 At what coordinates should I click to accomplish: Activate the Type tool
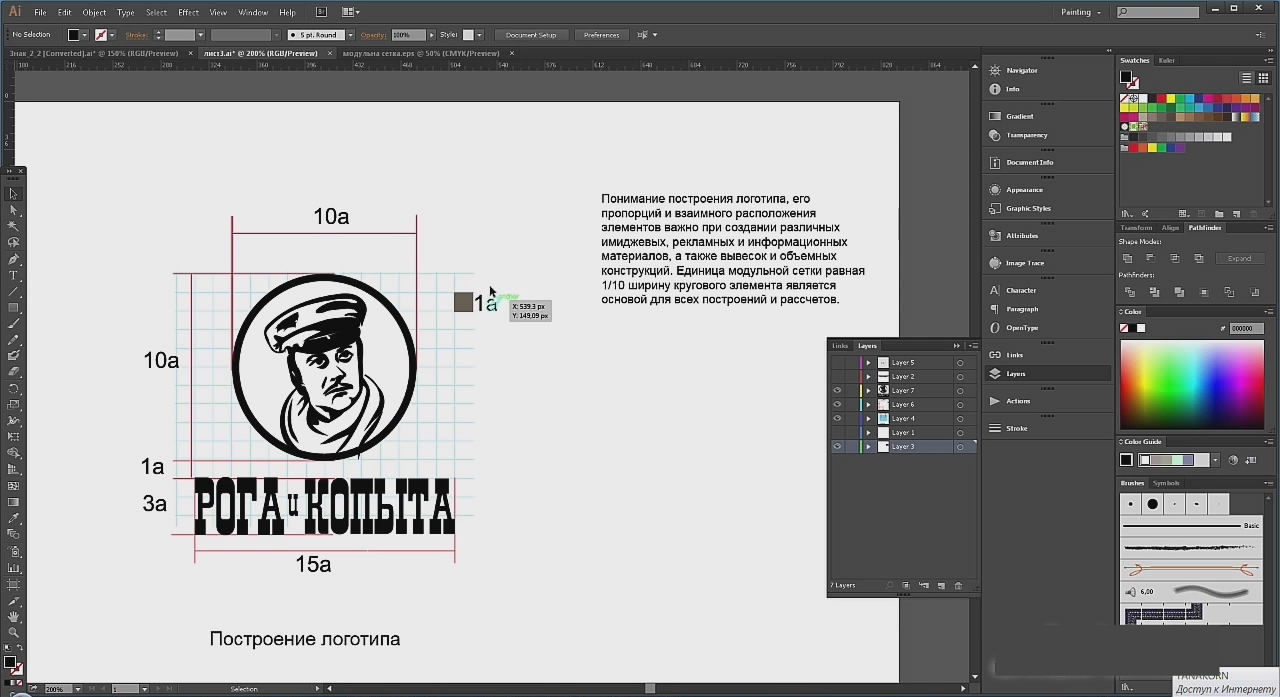(x=13, y=275)
